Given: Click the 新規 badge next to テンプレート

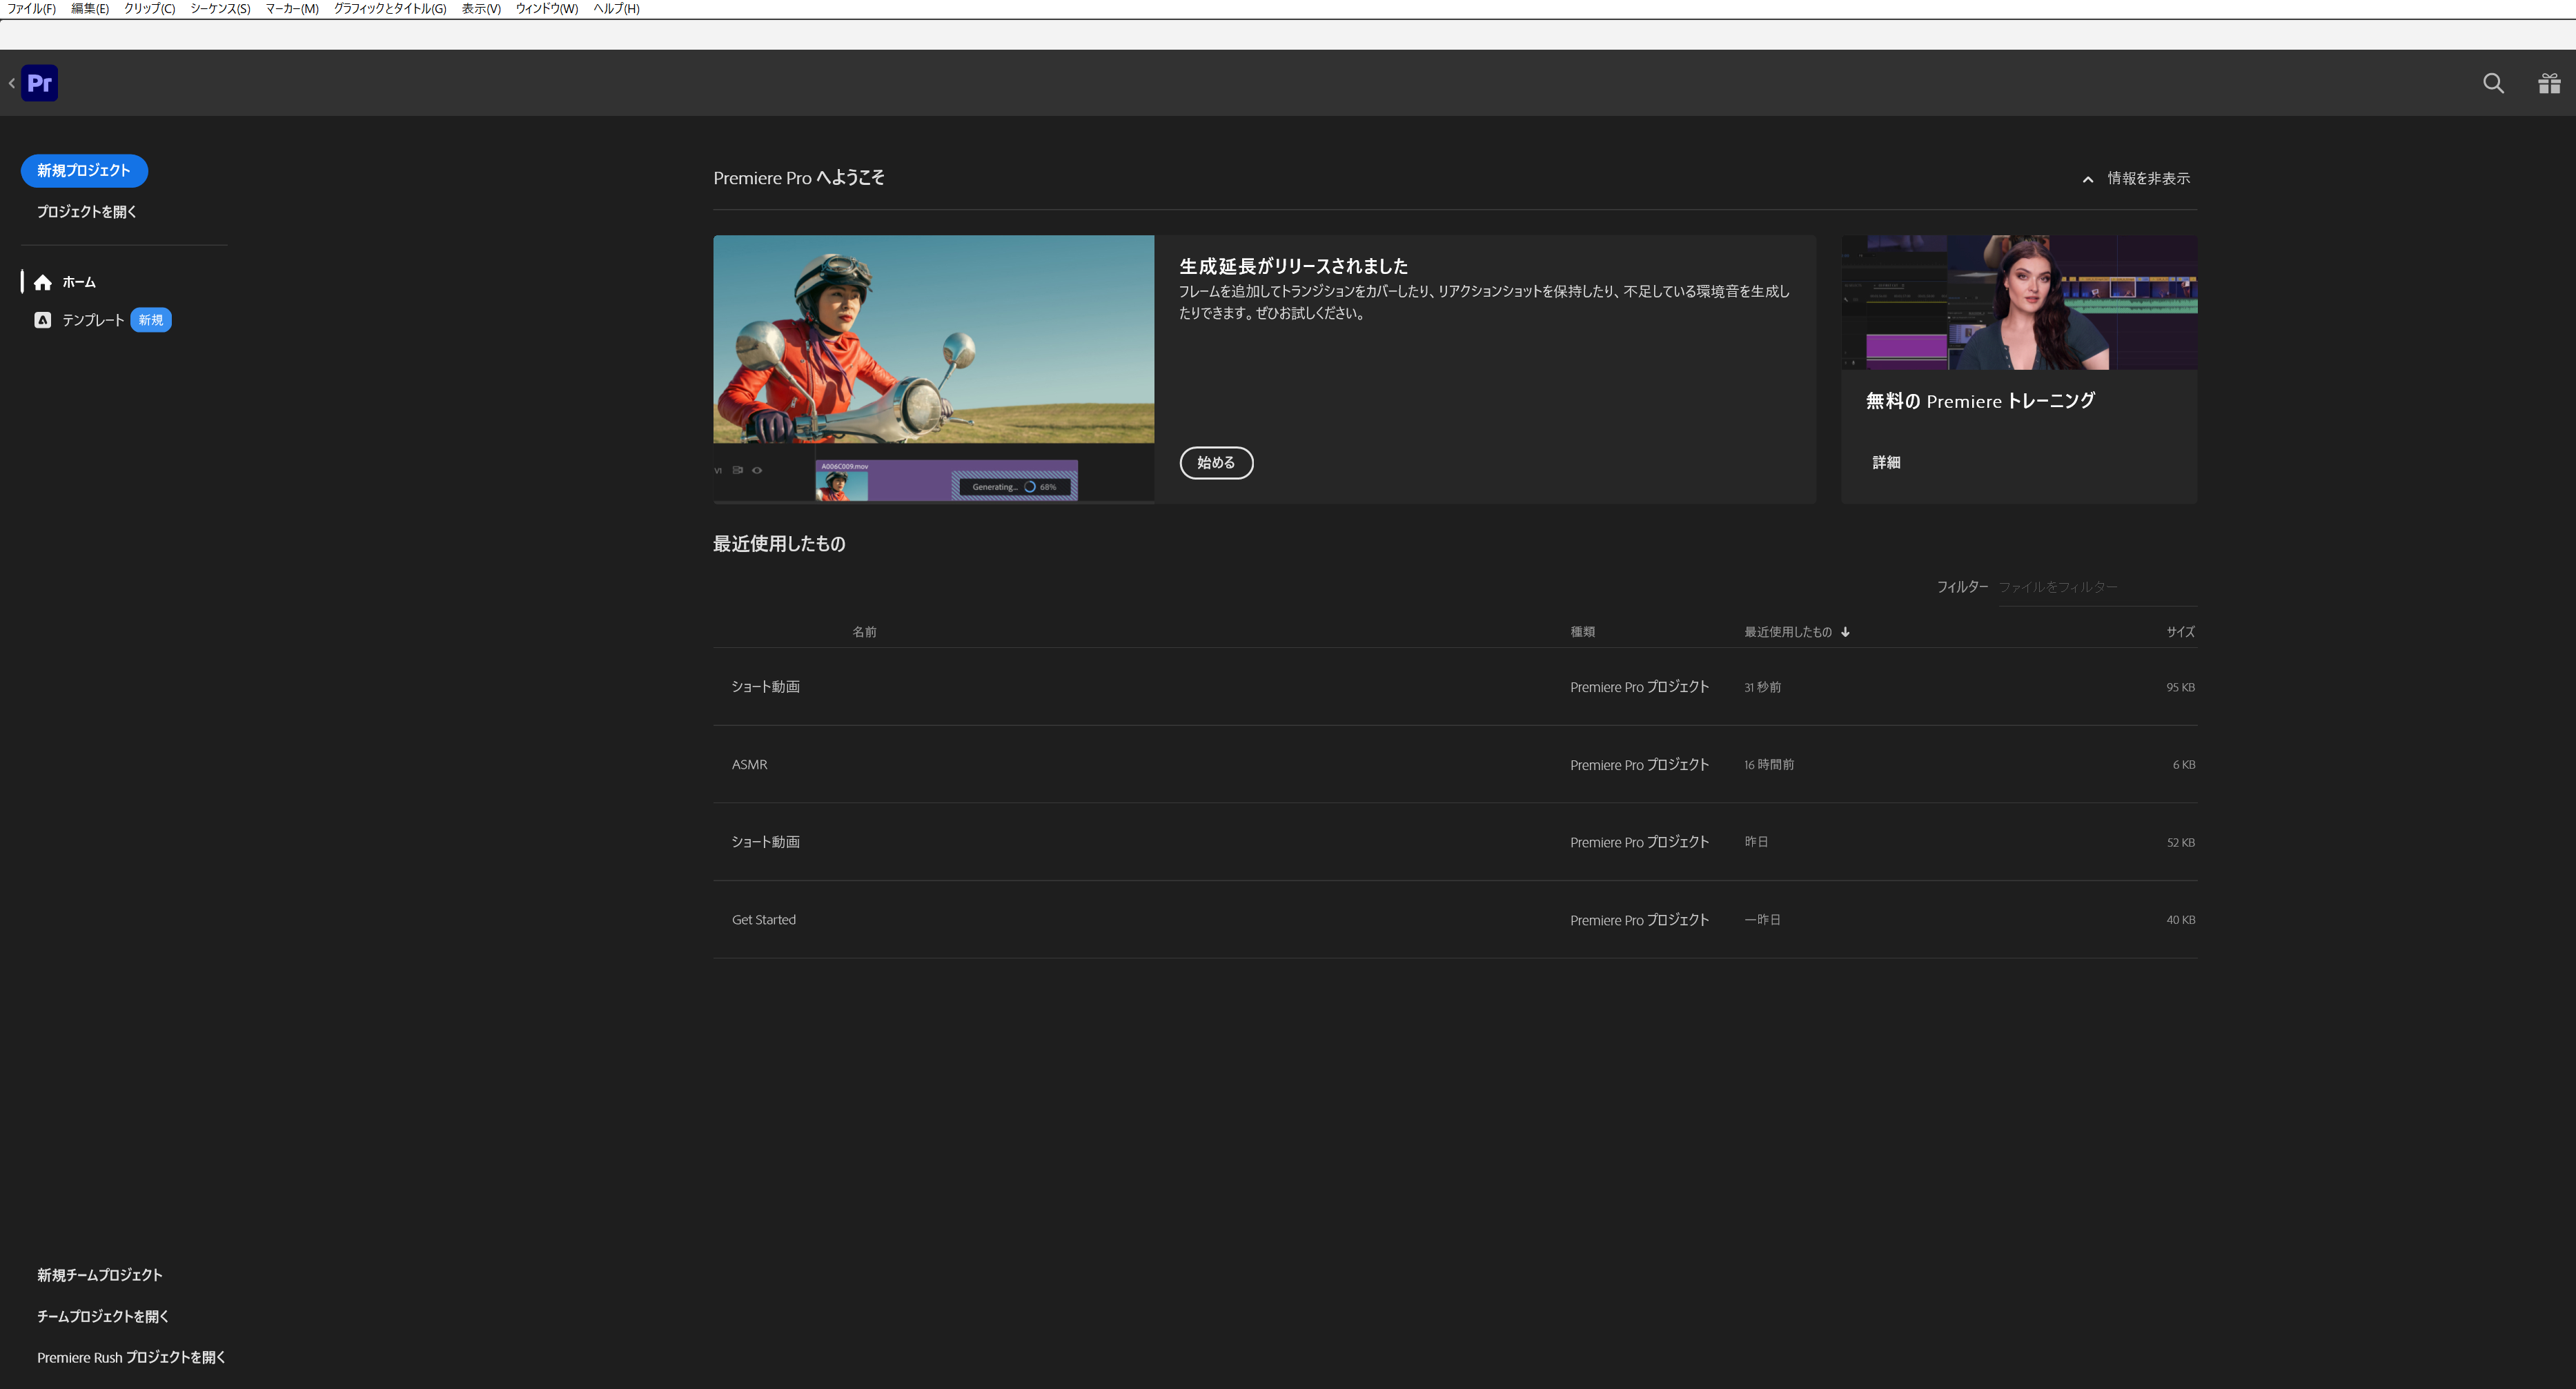Looking at the screenshot, I should coord(150,320).
